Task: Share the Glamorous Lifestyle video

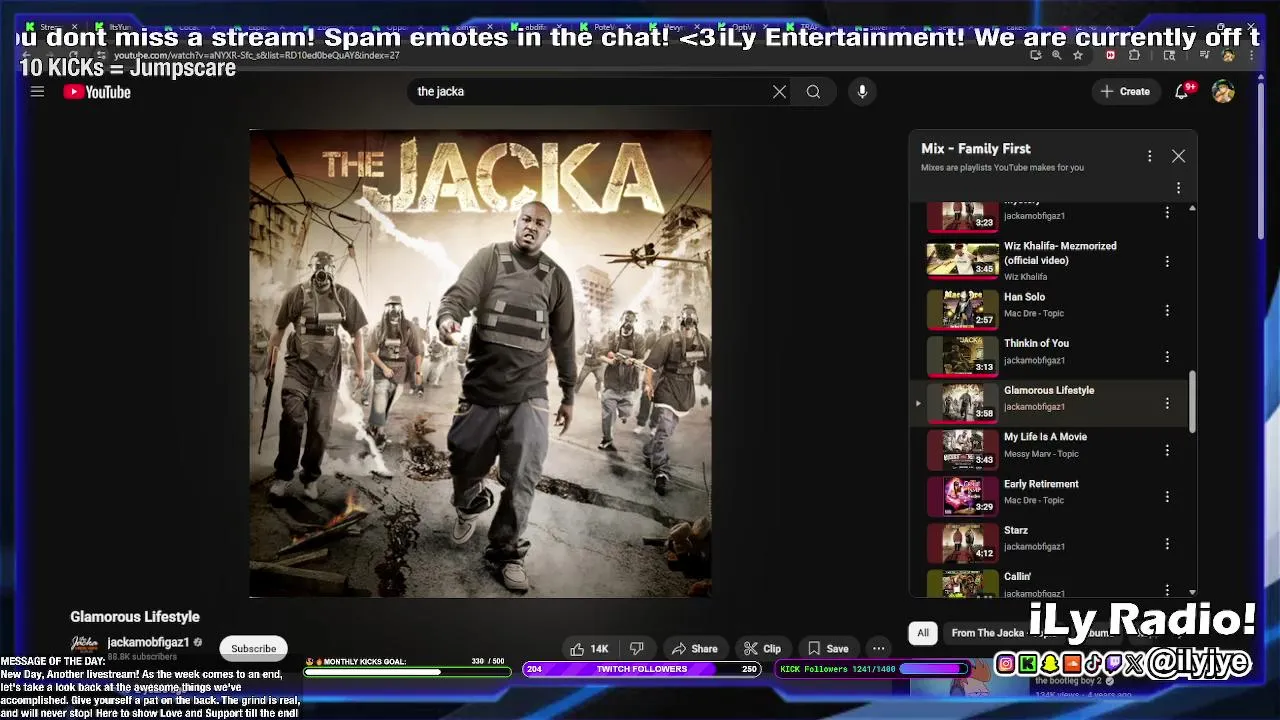Action: 695,648
